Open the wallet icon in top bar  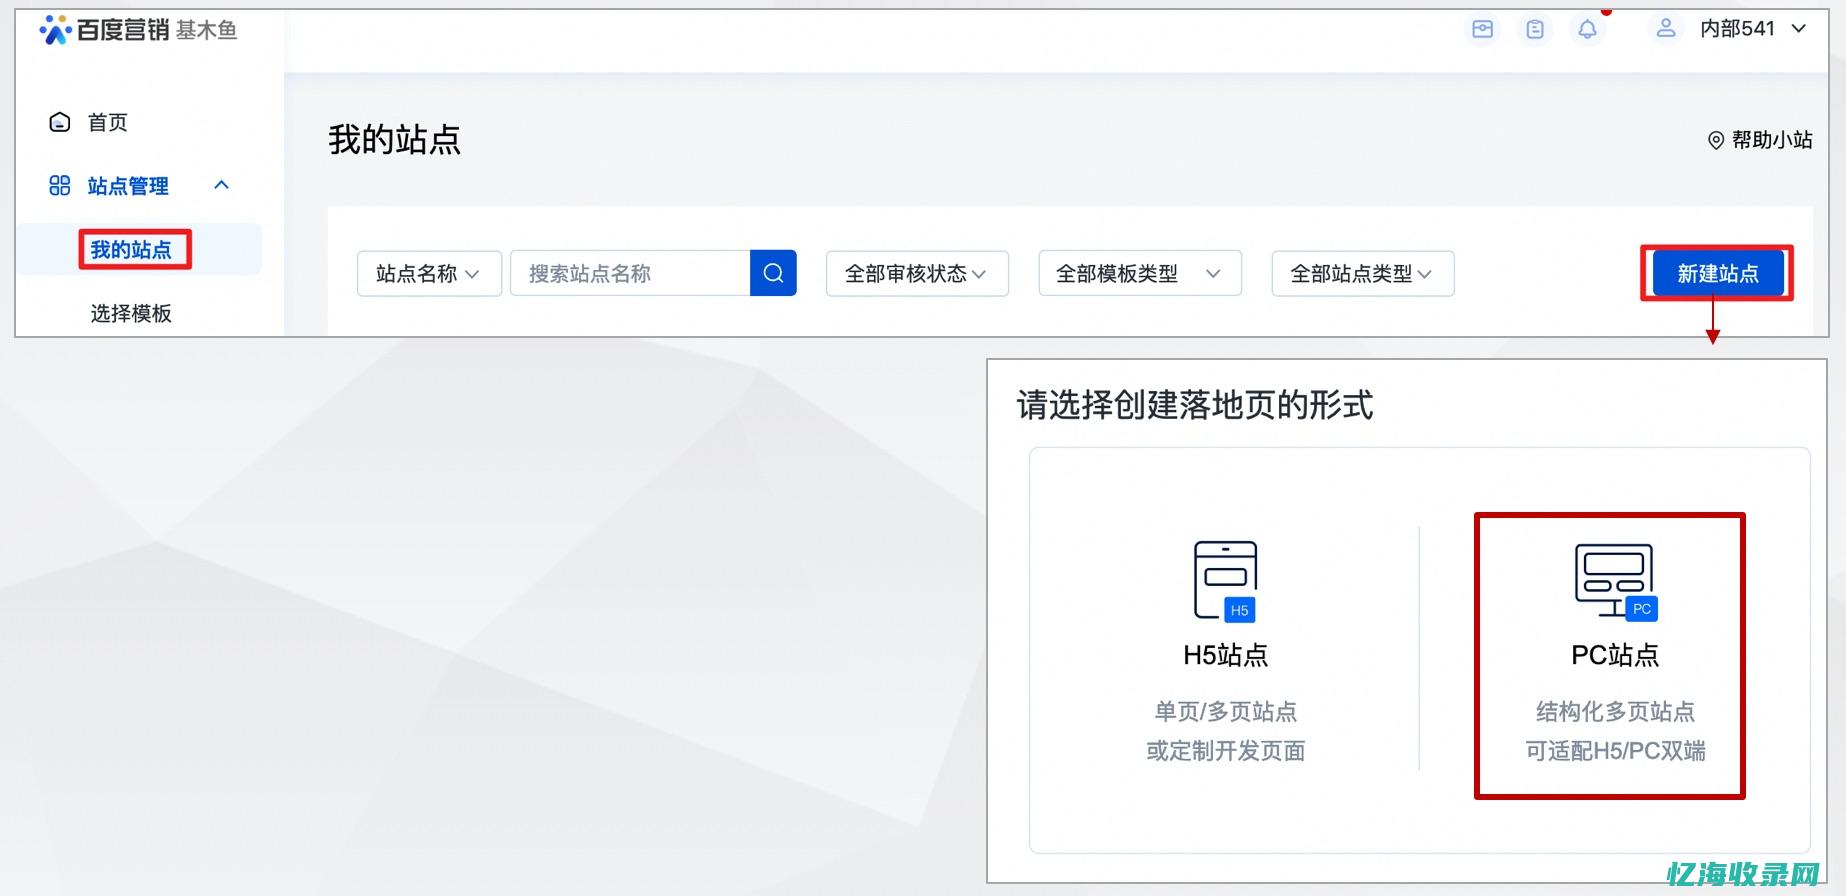tap(1483, 30)
